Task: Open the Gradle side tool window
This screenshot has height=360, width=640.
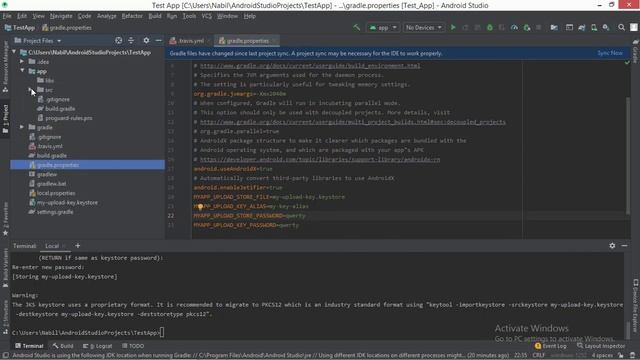Action: [x=636, y=51]
